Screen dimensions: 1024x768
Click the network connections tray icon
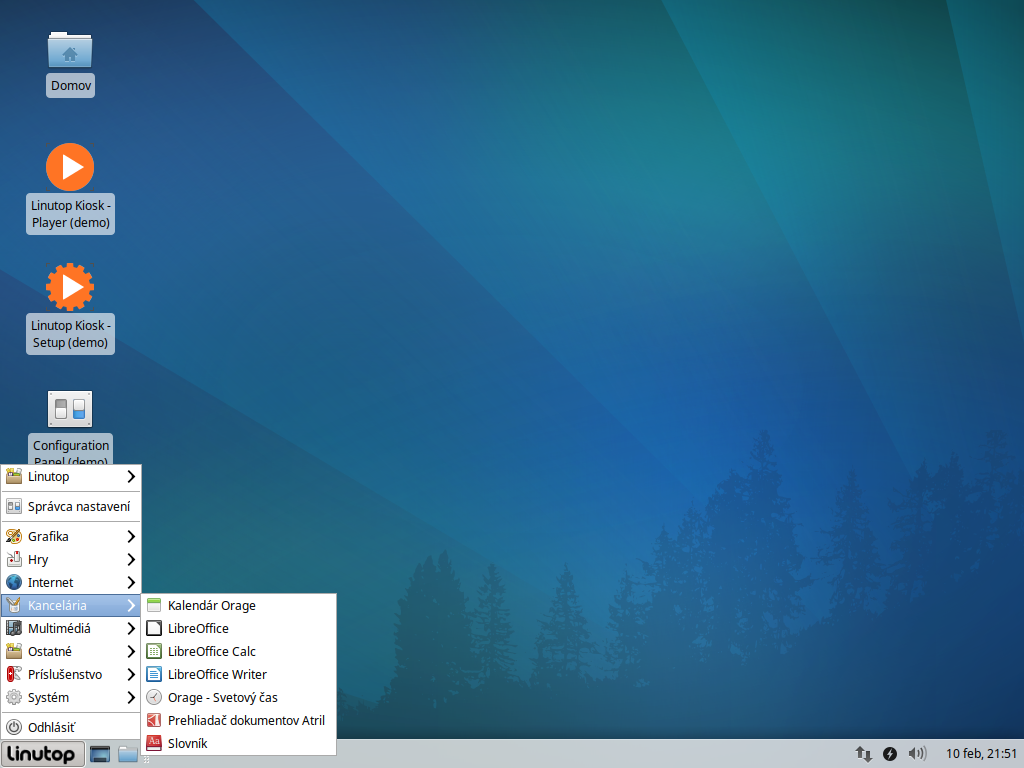(x=864, y=754)
